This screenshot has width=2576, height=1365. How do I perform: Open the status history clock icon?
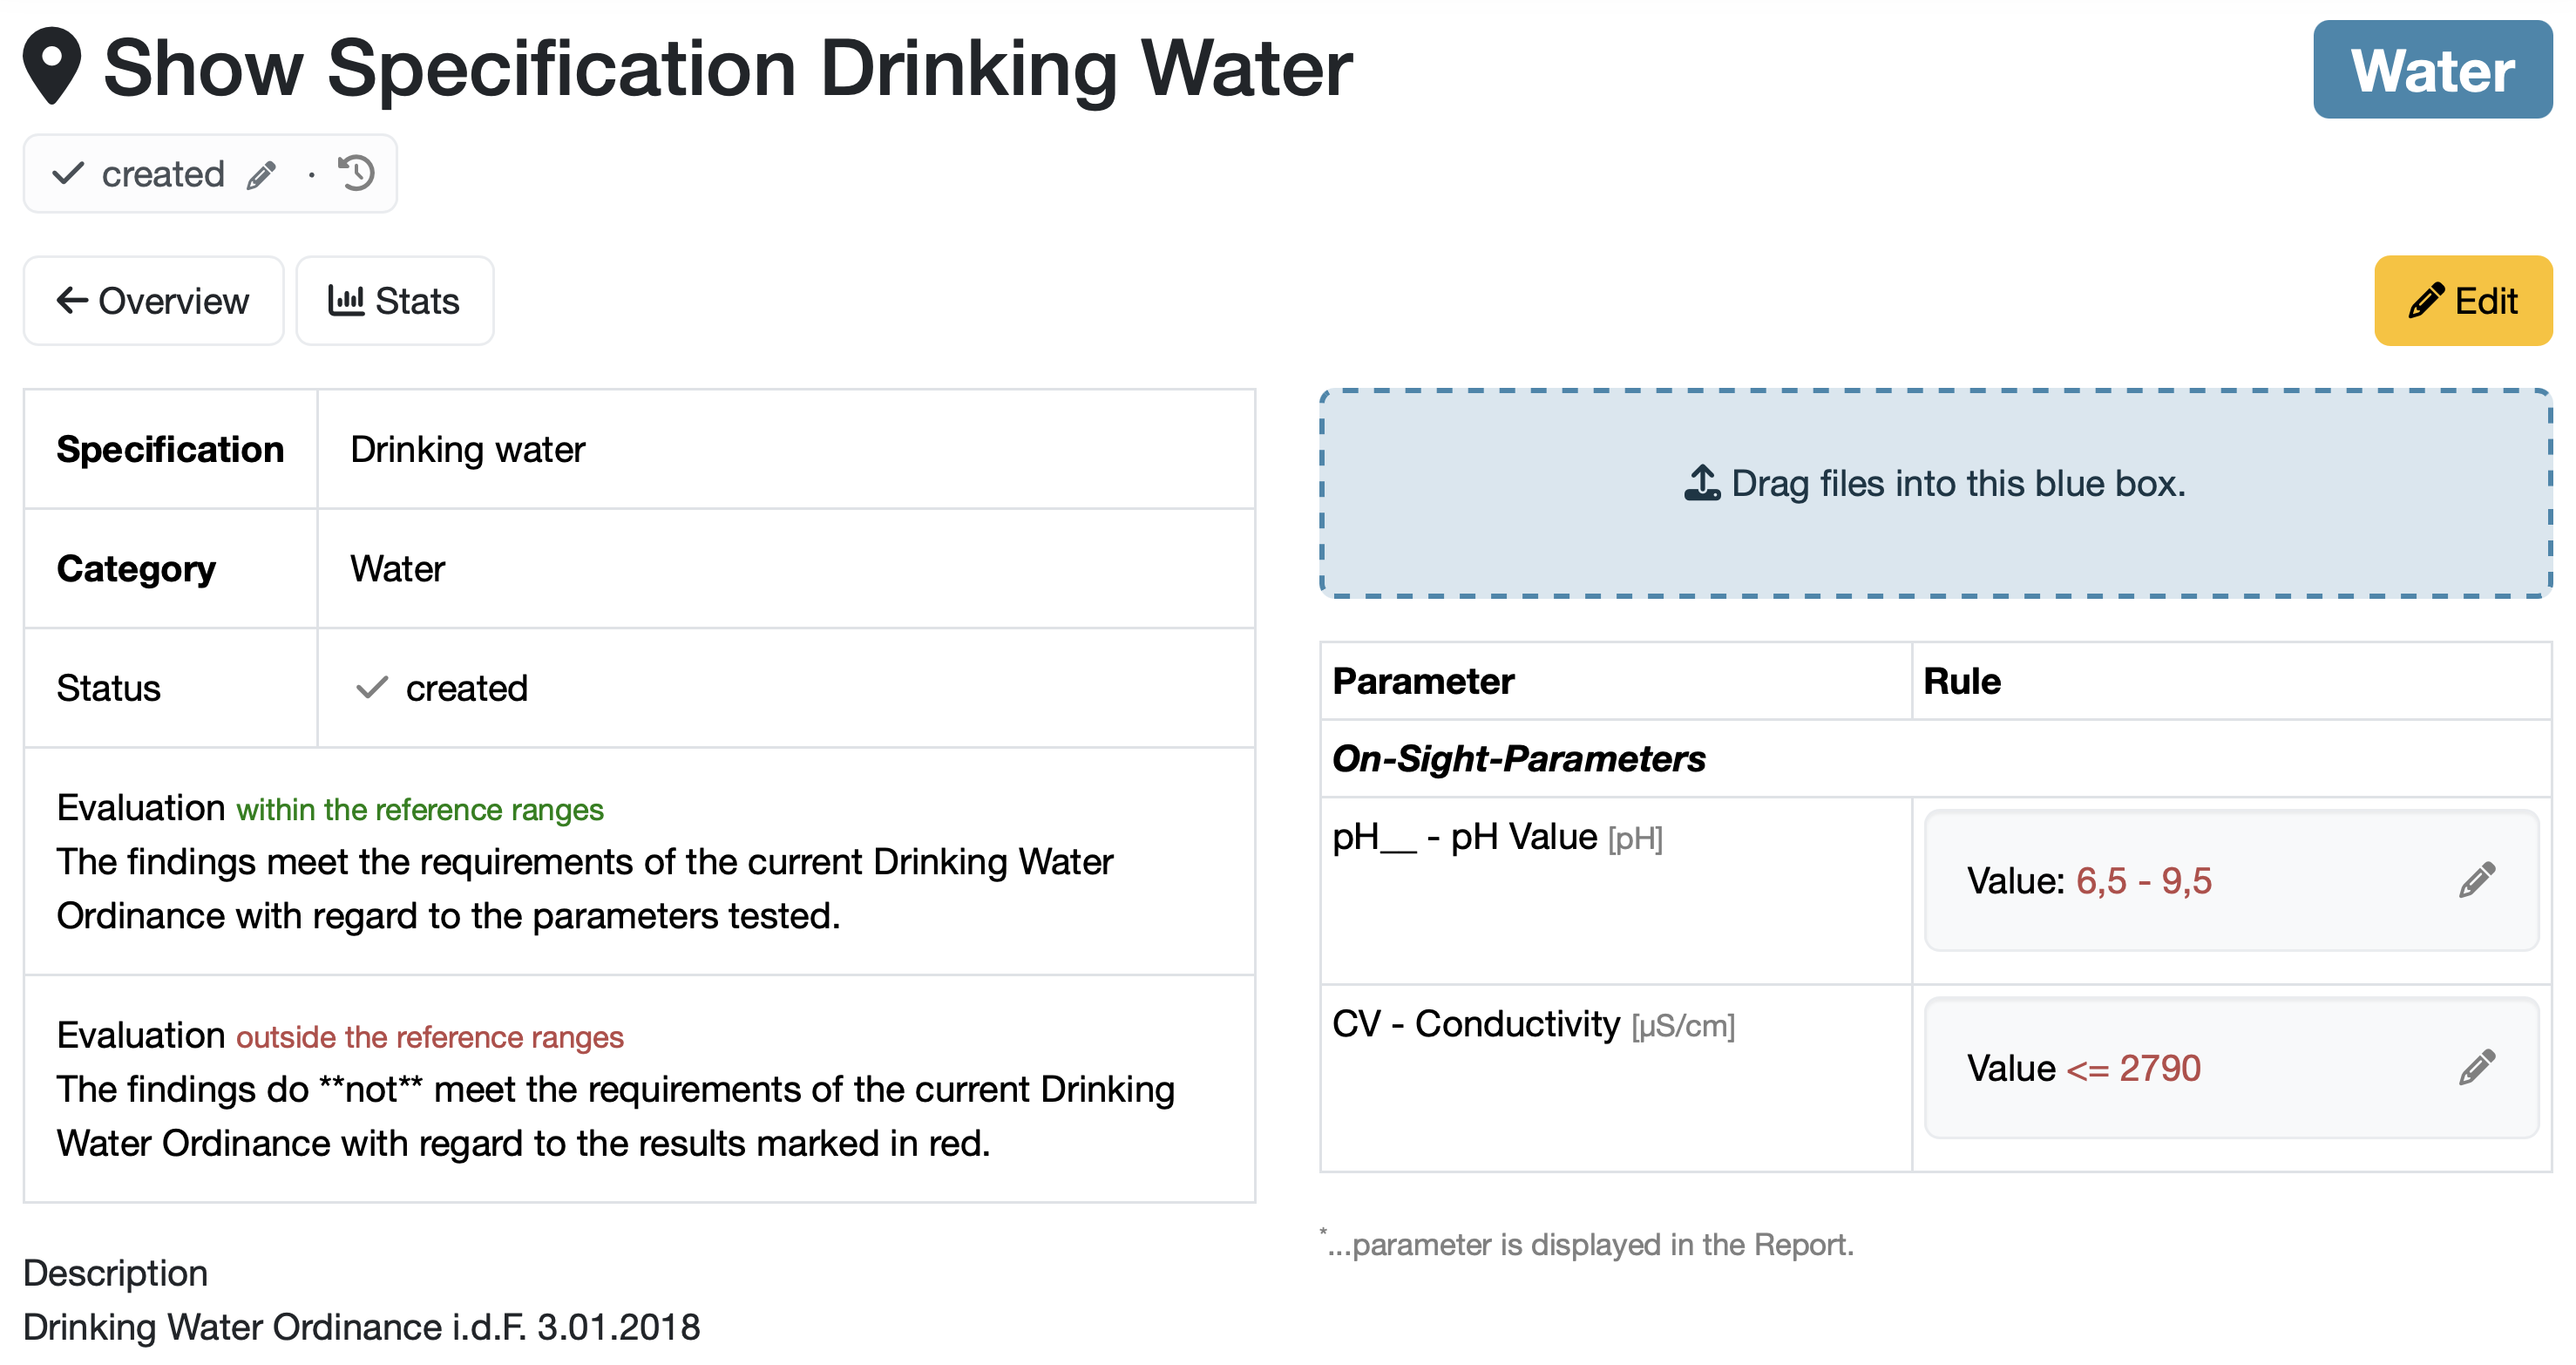click(356, 173)
